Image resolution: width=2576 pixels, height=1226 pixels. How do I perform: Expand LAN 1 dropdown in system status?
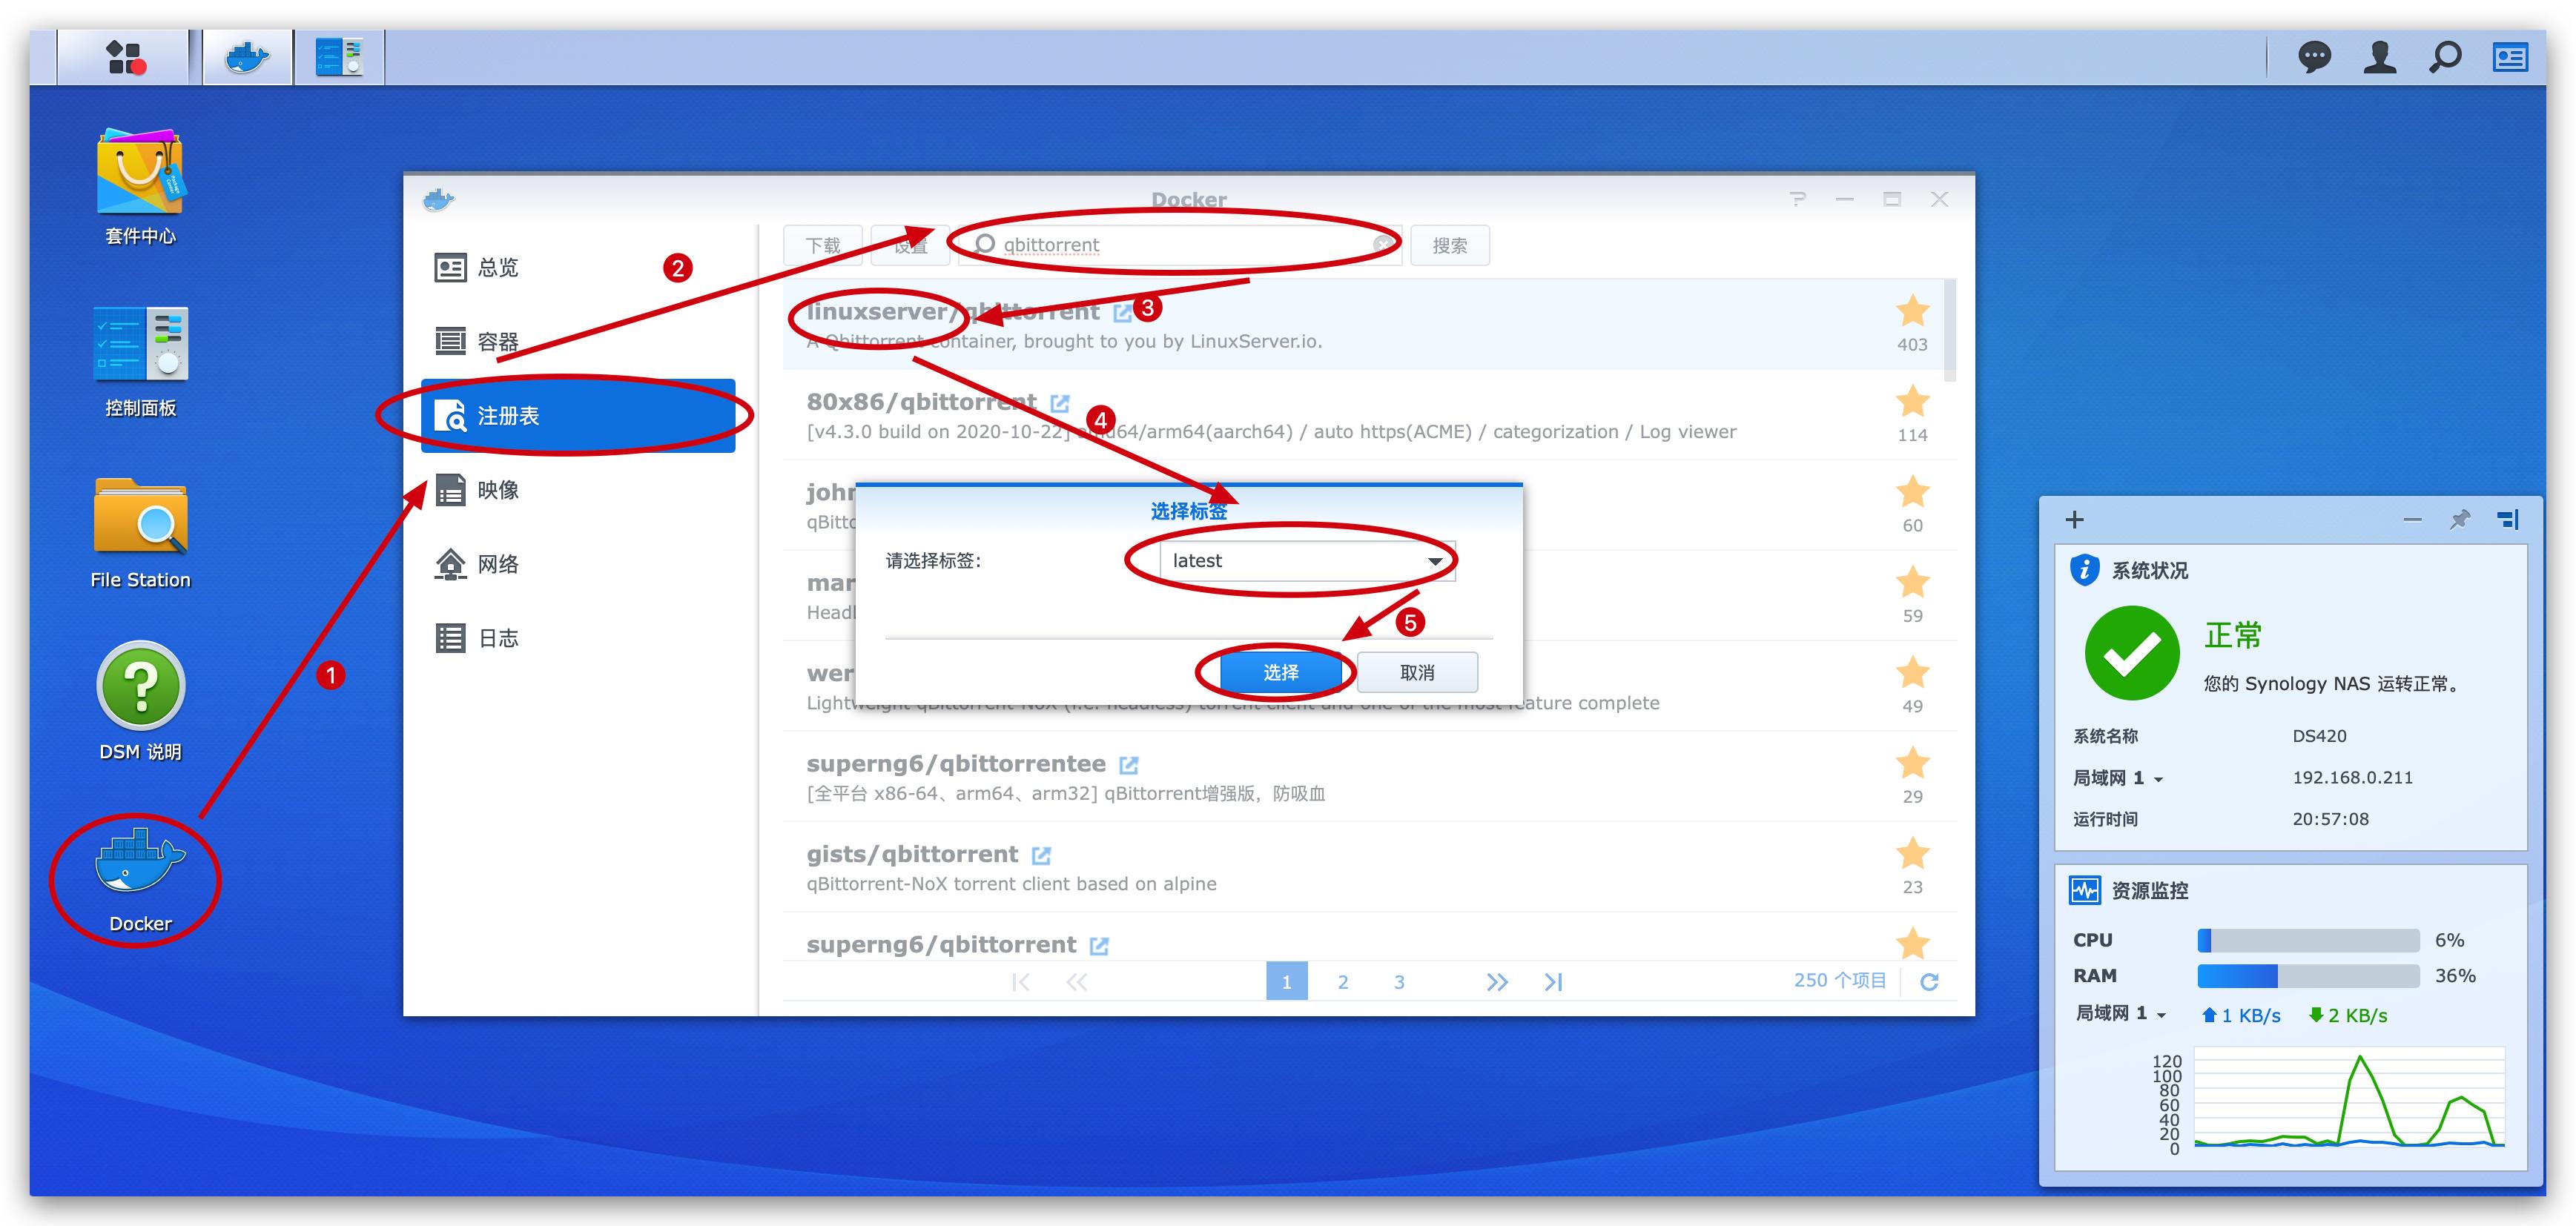2158,779
